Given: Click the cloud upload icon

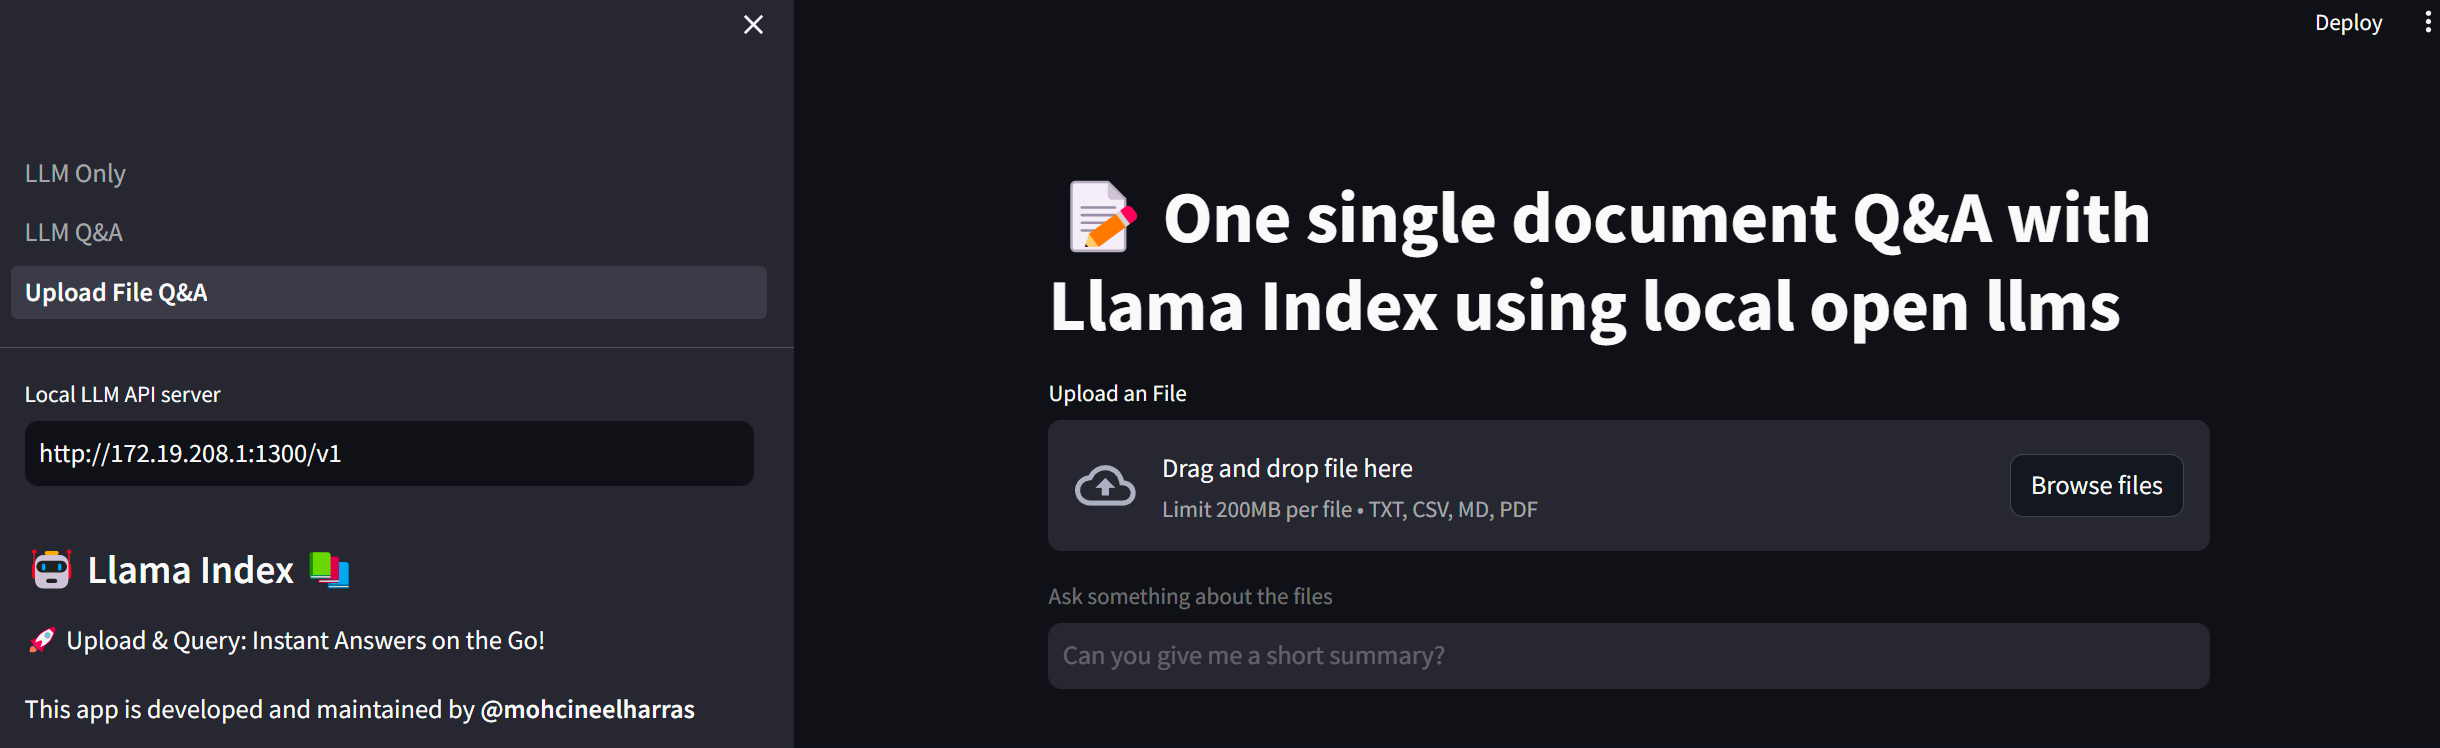Looking at the screenshot, I should [x=1104, y=486].
